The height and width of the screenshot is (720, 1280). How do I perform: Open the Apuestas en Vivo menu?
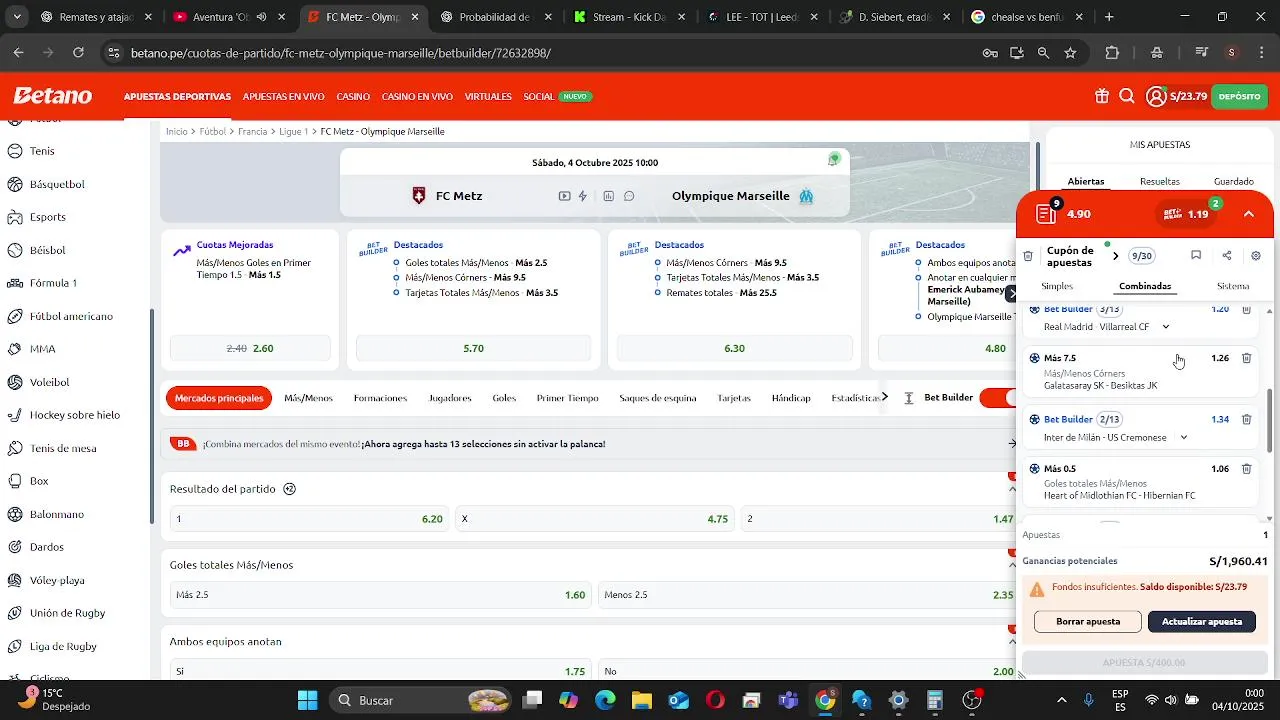pyautogui.click(x=284, y=97)
